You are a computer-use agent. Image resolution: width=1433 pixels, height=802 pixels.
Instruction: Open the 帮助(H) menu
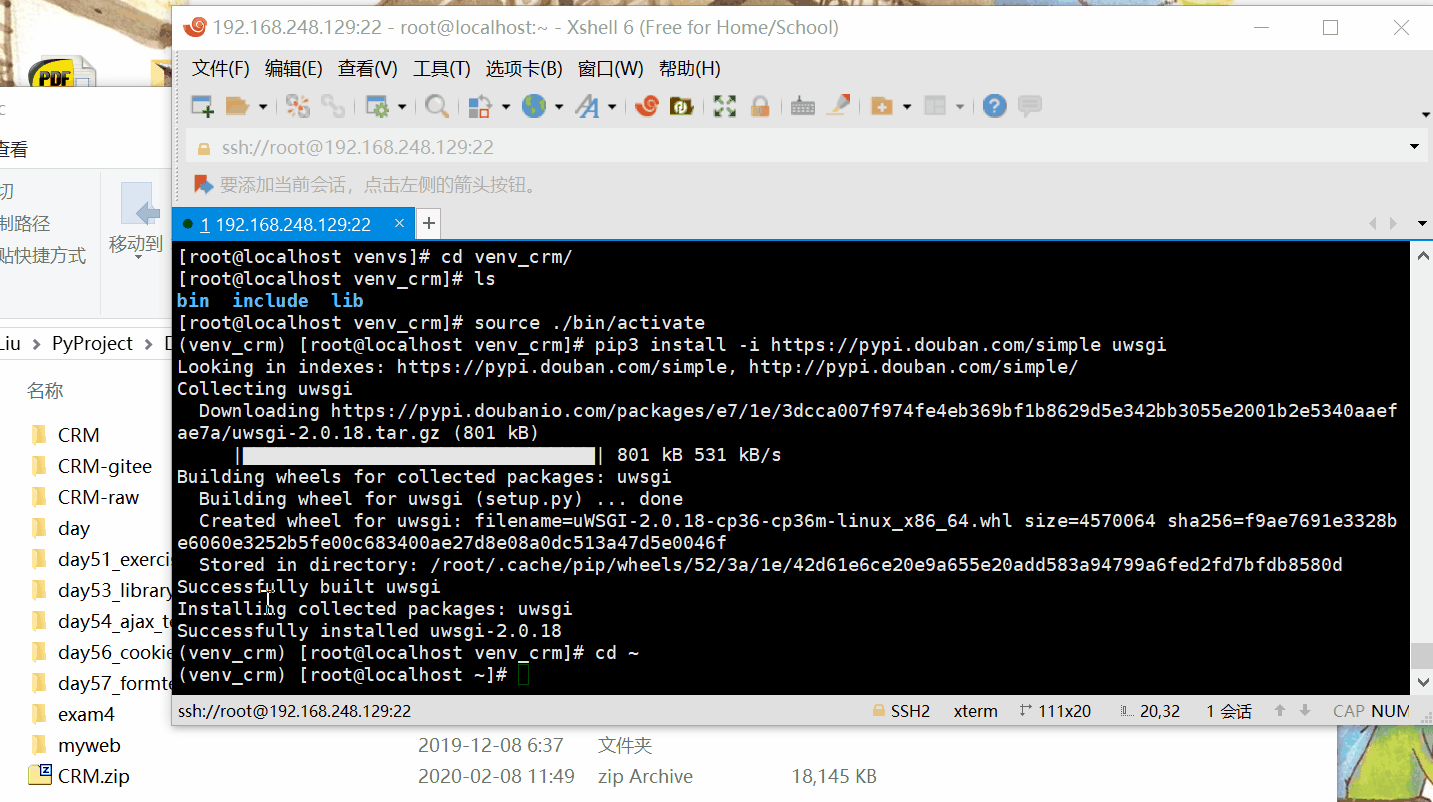click(x=690, y=69)
